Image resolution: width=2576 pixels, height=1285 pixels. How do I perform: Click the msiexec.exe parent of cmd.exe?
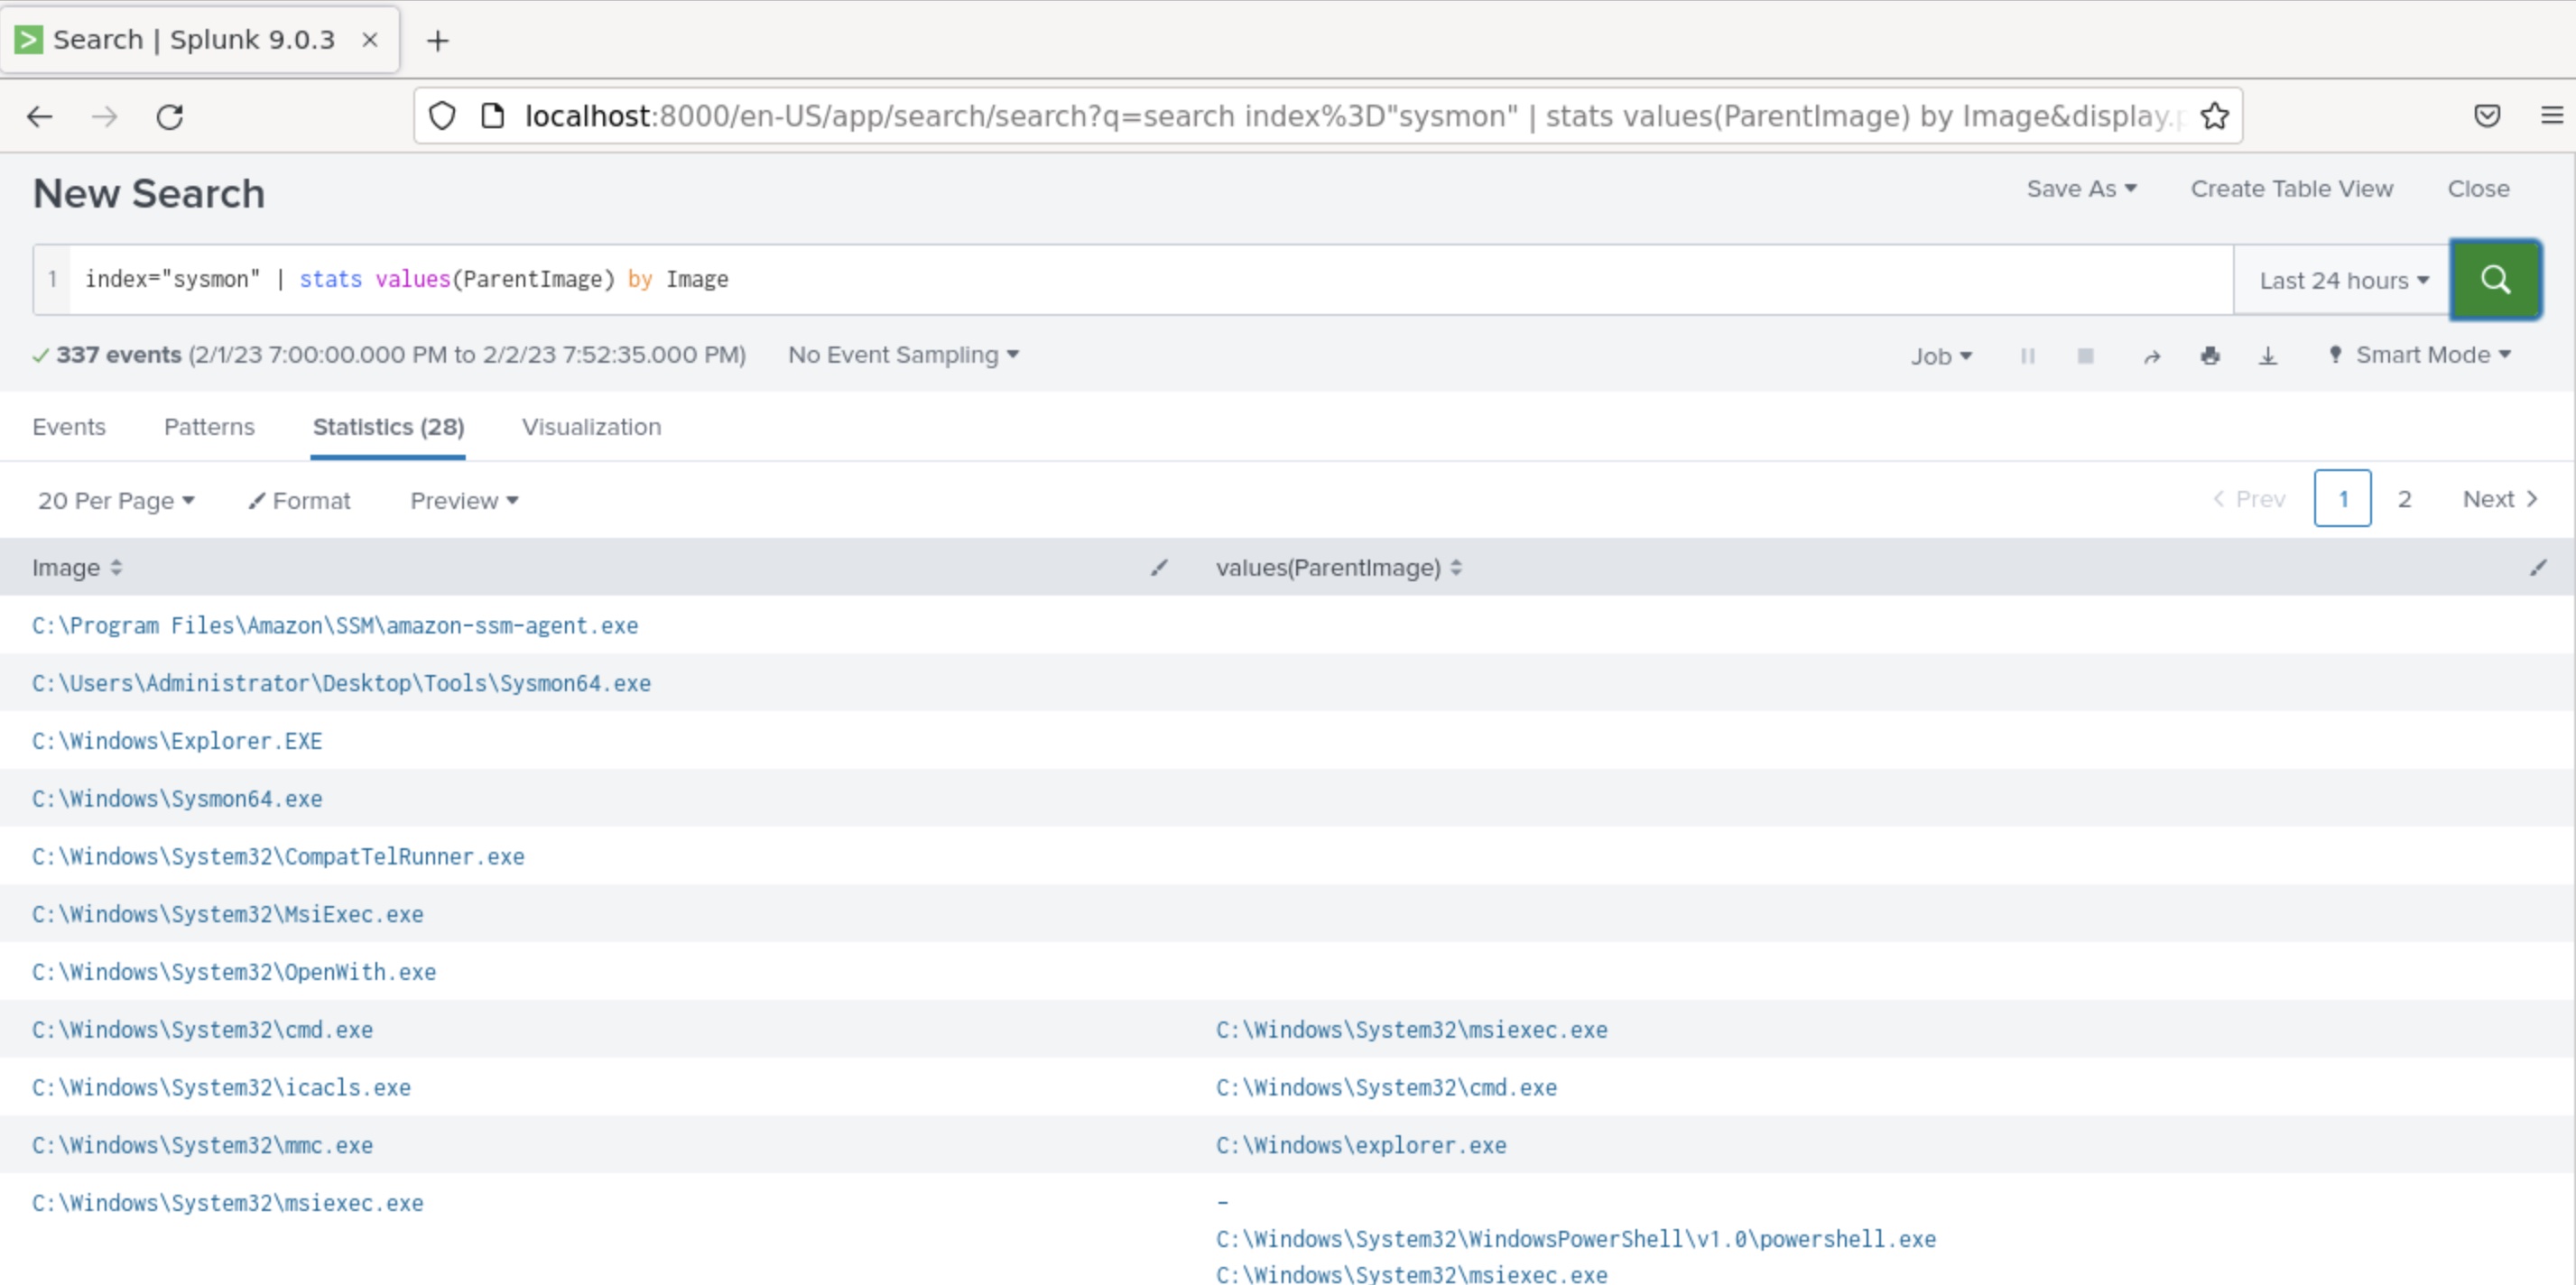[x=1412, y=1030]
